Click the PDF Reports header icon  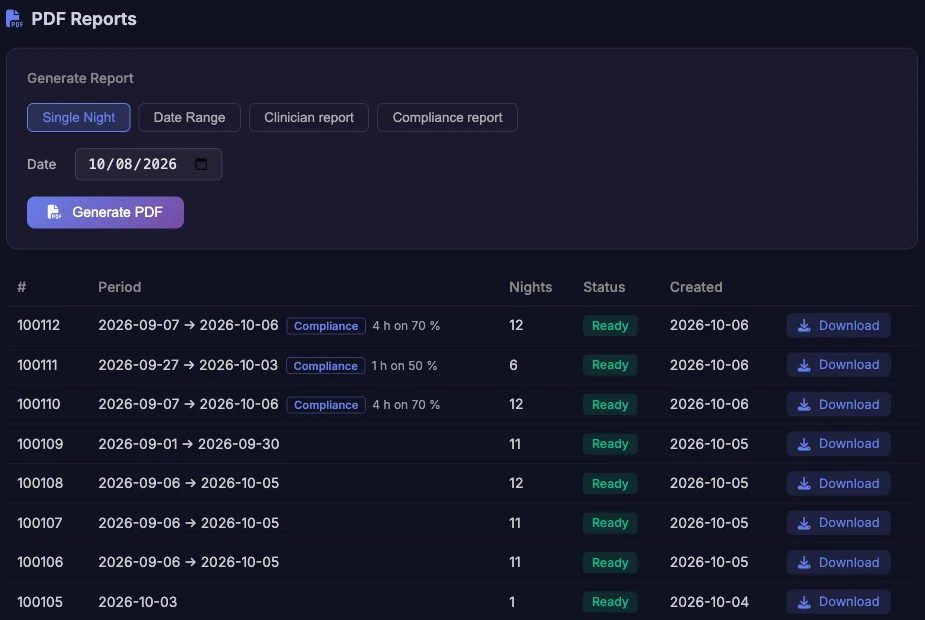14,19
